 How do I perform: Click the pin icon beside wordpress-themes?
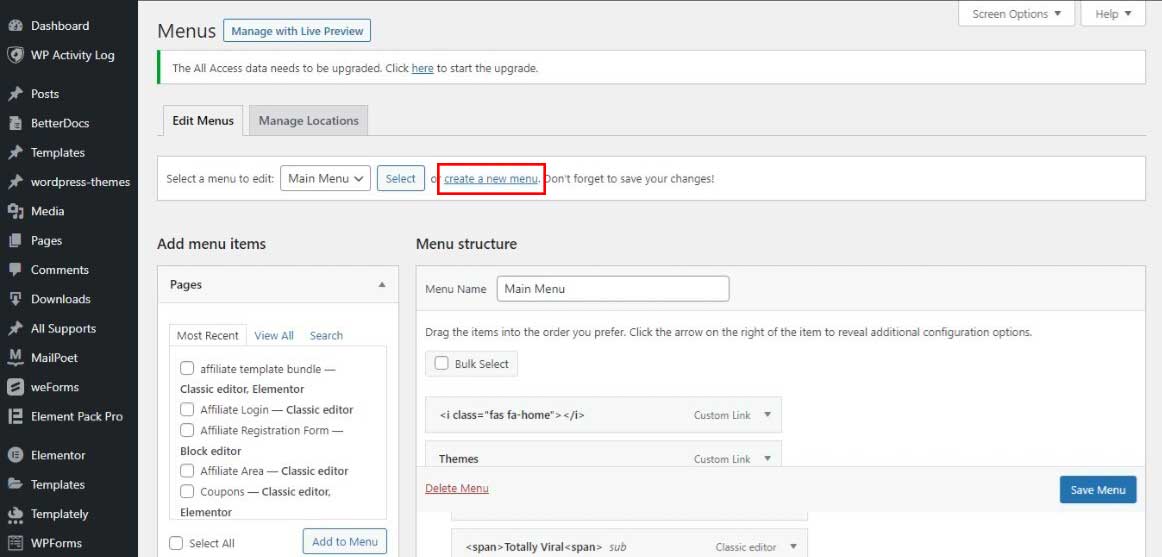pos(15,182)
